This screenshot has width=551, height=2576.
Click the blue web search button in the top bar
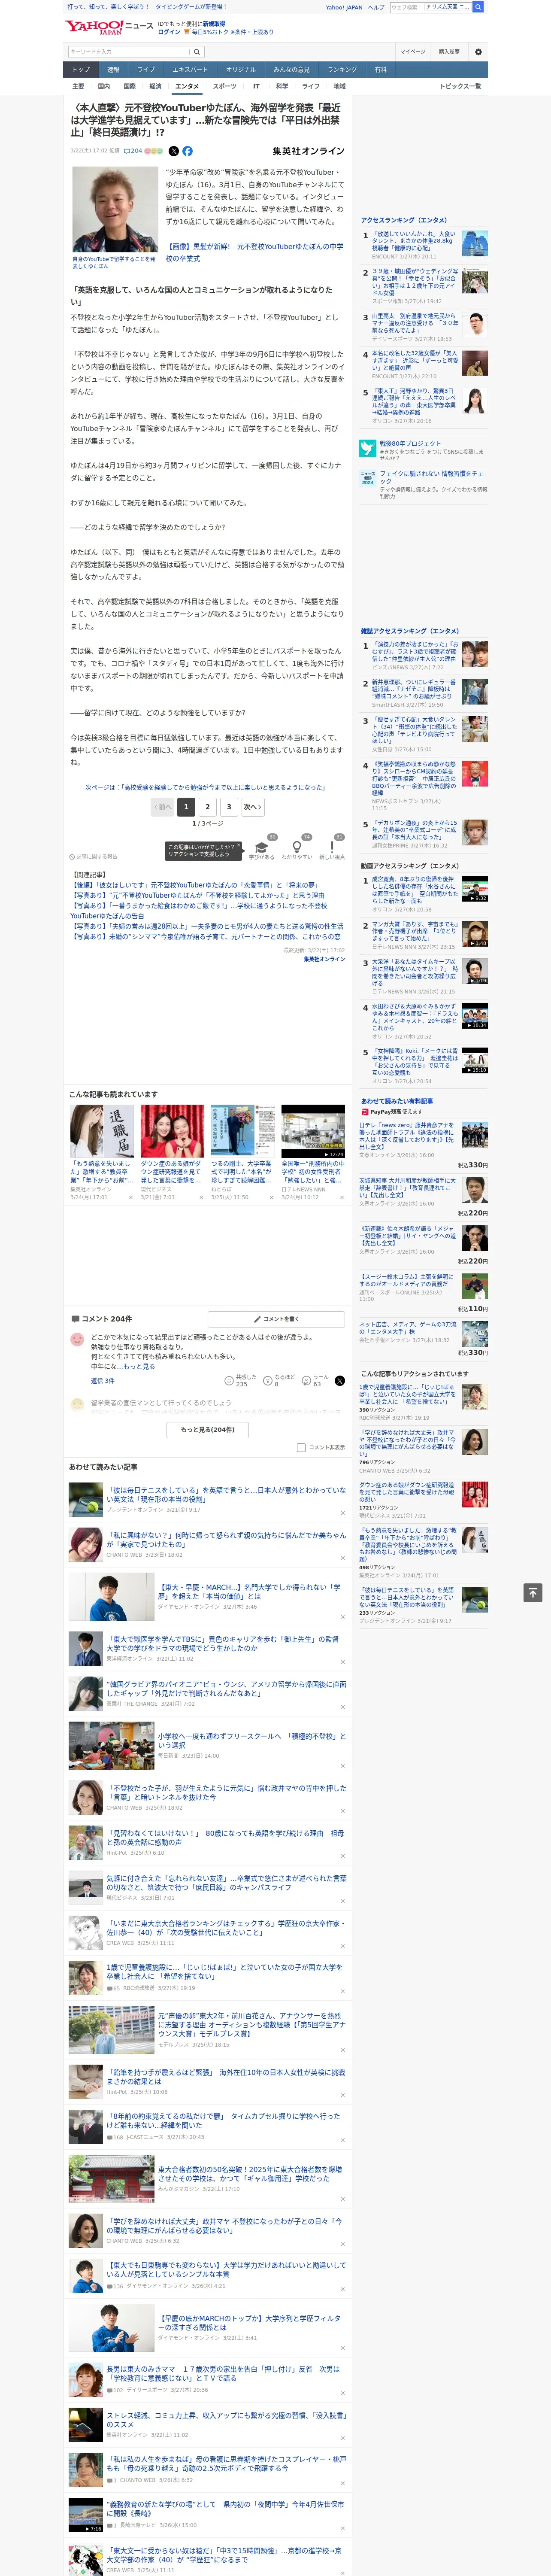(478, 7)
